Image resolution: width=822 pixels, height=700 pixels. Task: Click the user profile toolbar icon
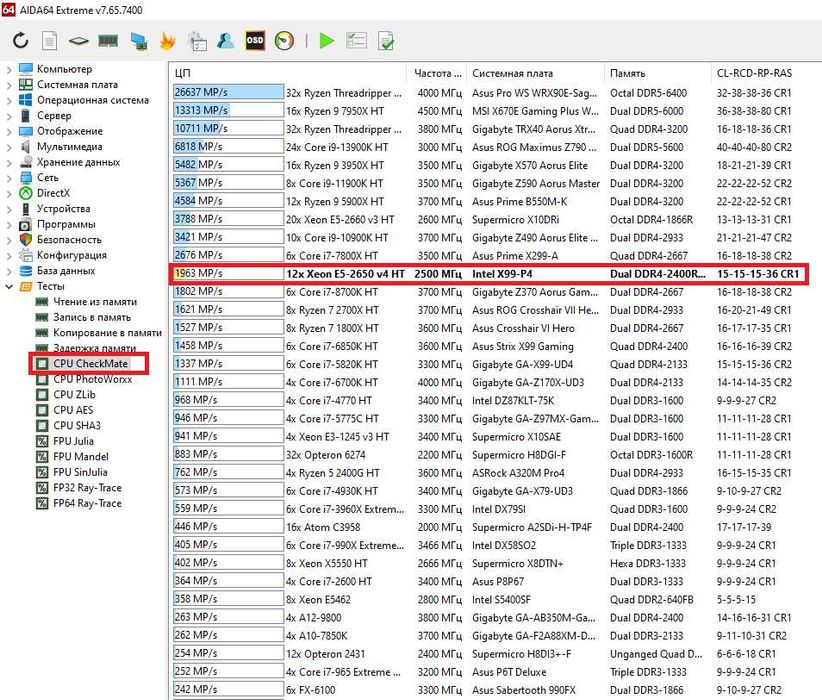[225, 40]
